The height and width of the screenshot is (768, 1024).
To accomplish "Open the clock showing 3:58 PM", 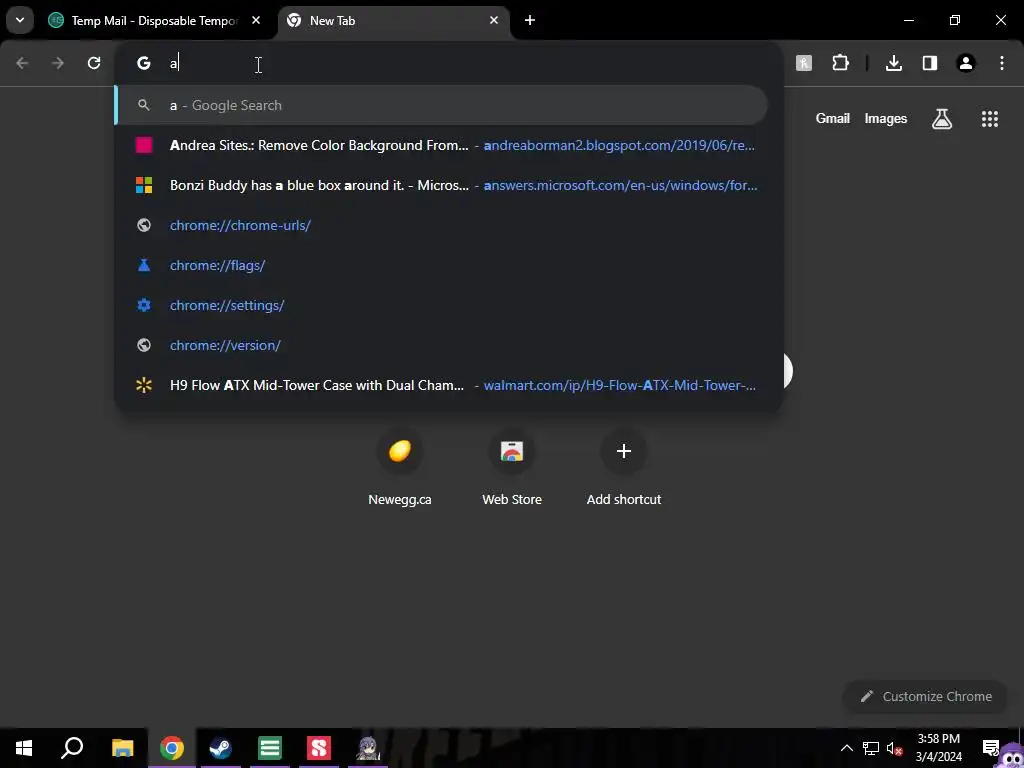I will point(938,748).
